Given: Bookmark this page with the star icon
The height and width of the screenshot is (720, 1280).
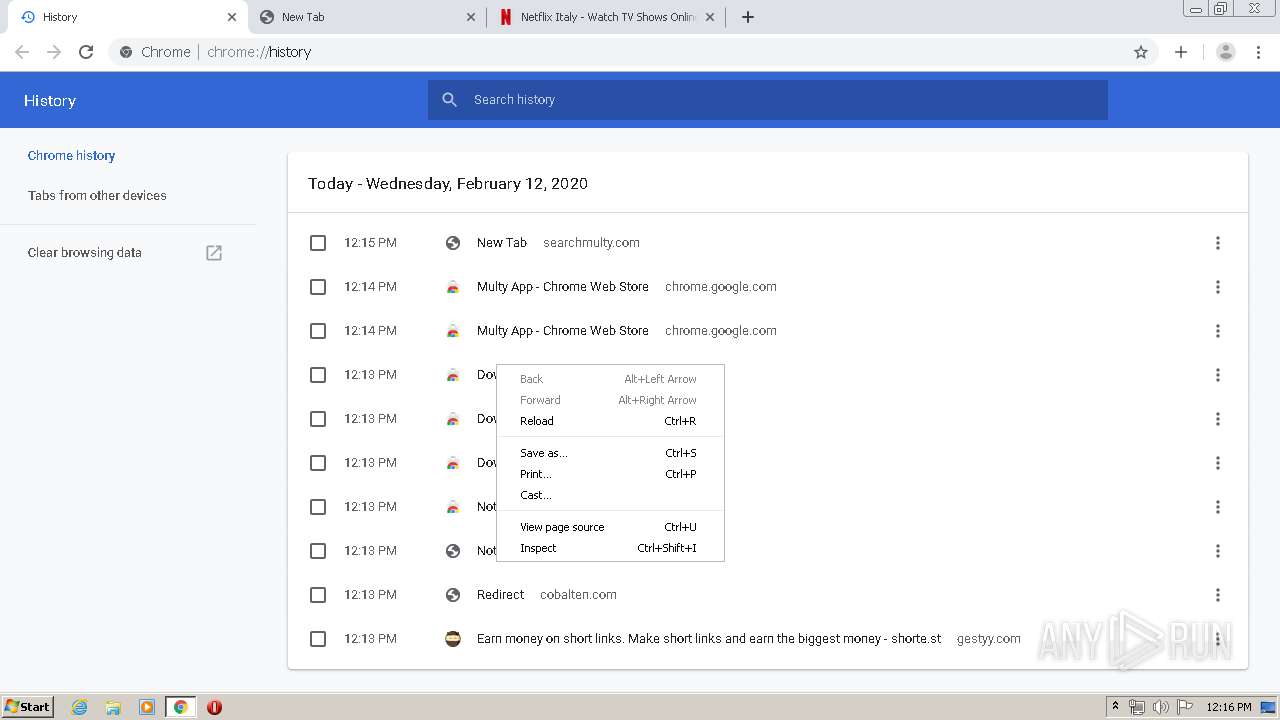Looking at the screenshot, I should click(1141, 52).
